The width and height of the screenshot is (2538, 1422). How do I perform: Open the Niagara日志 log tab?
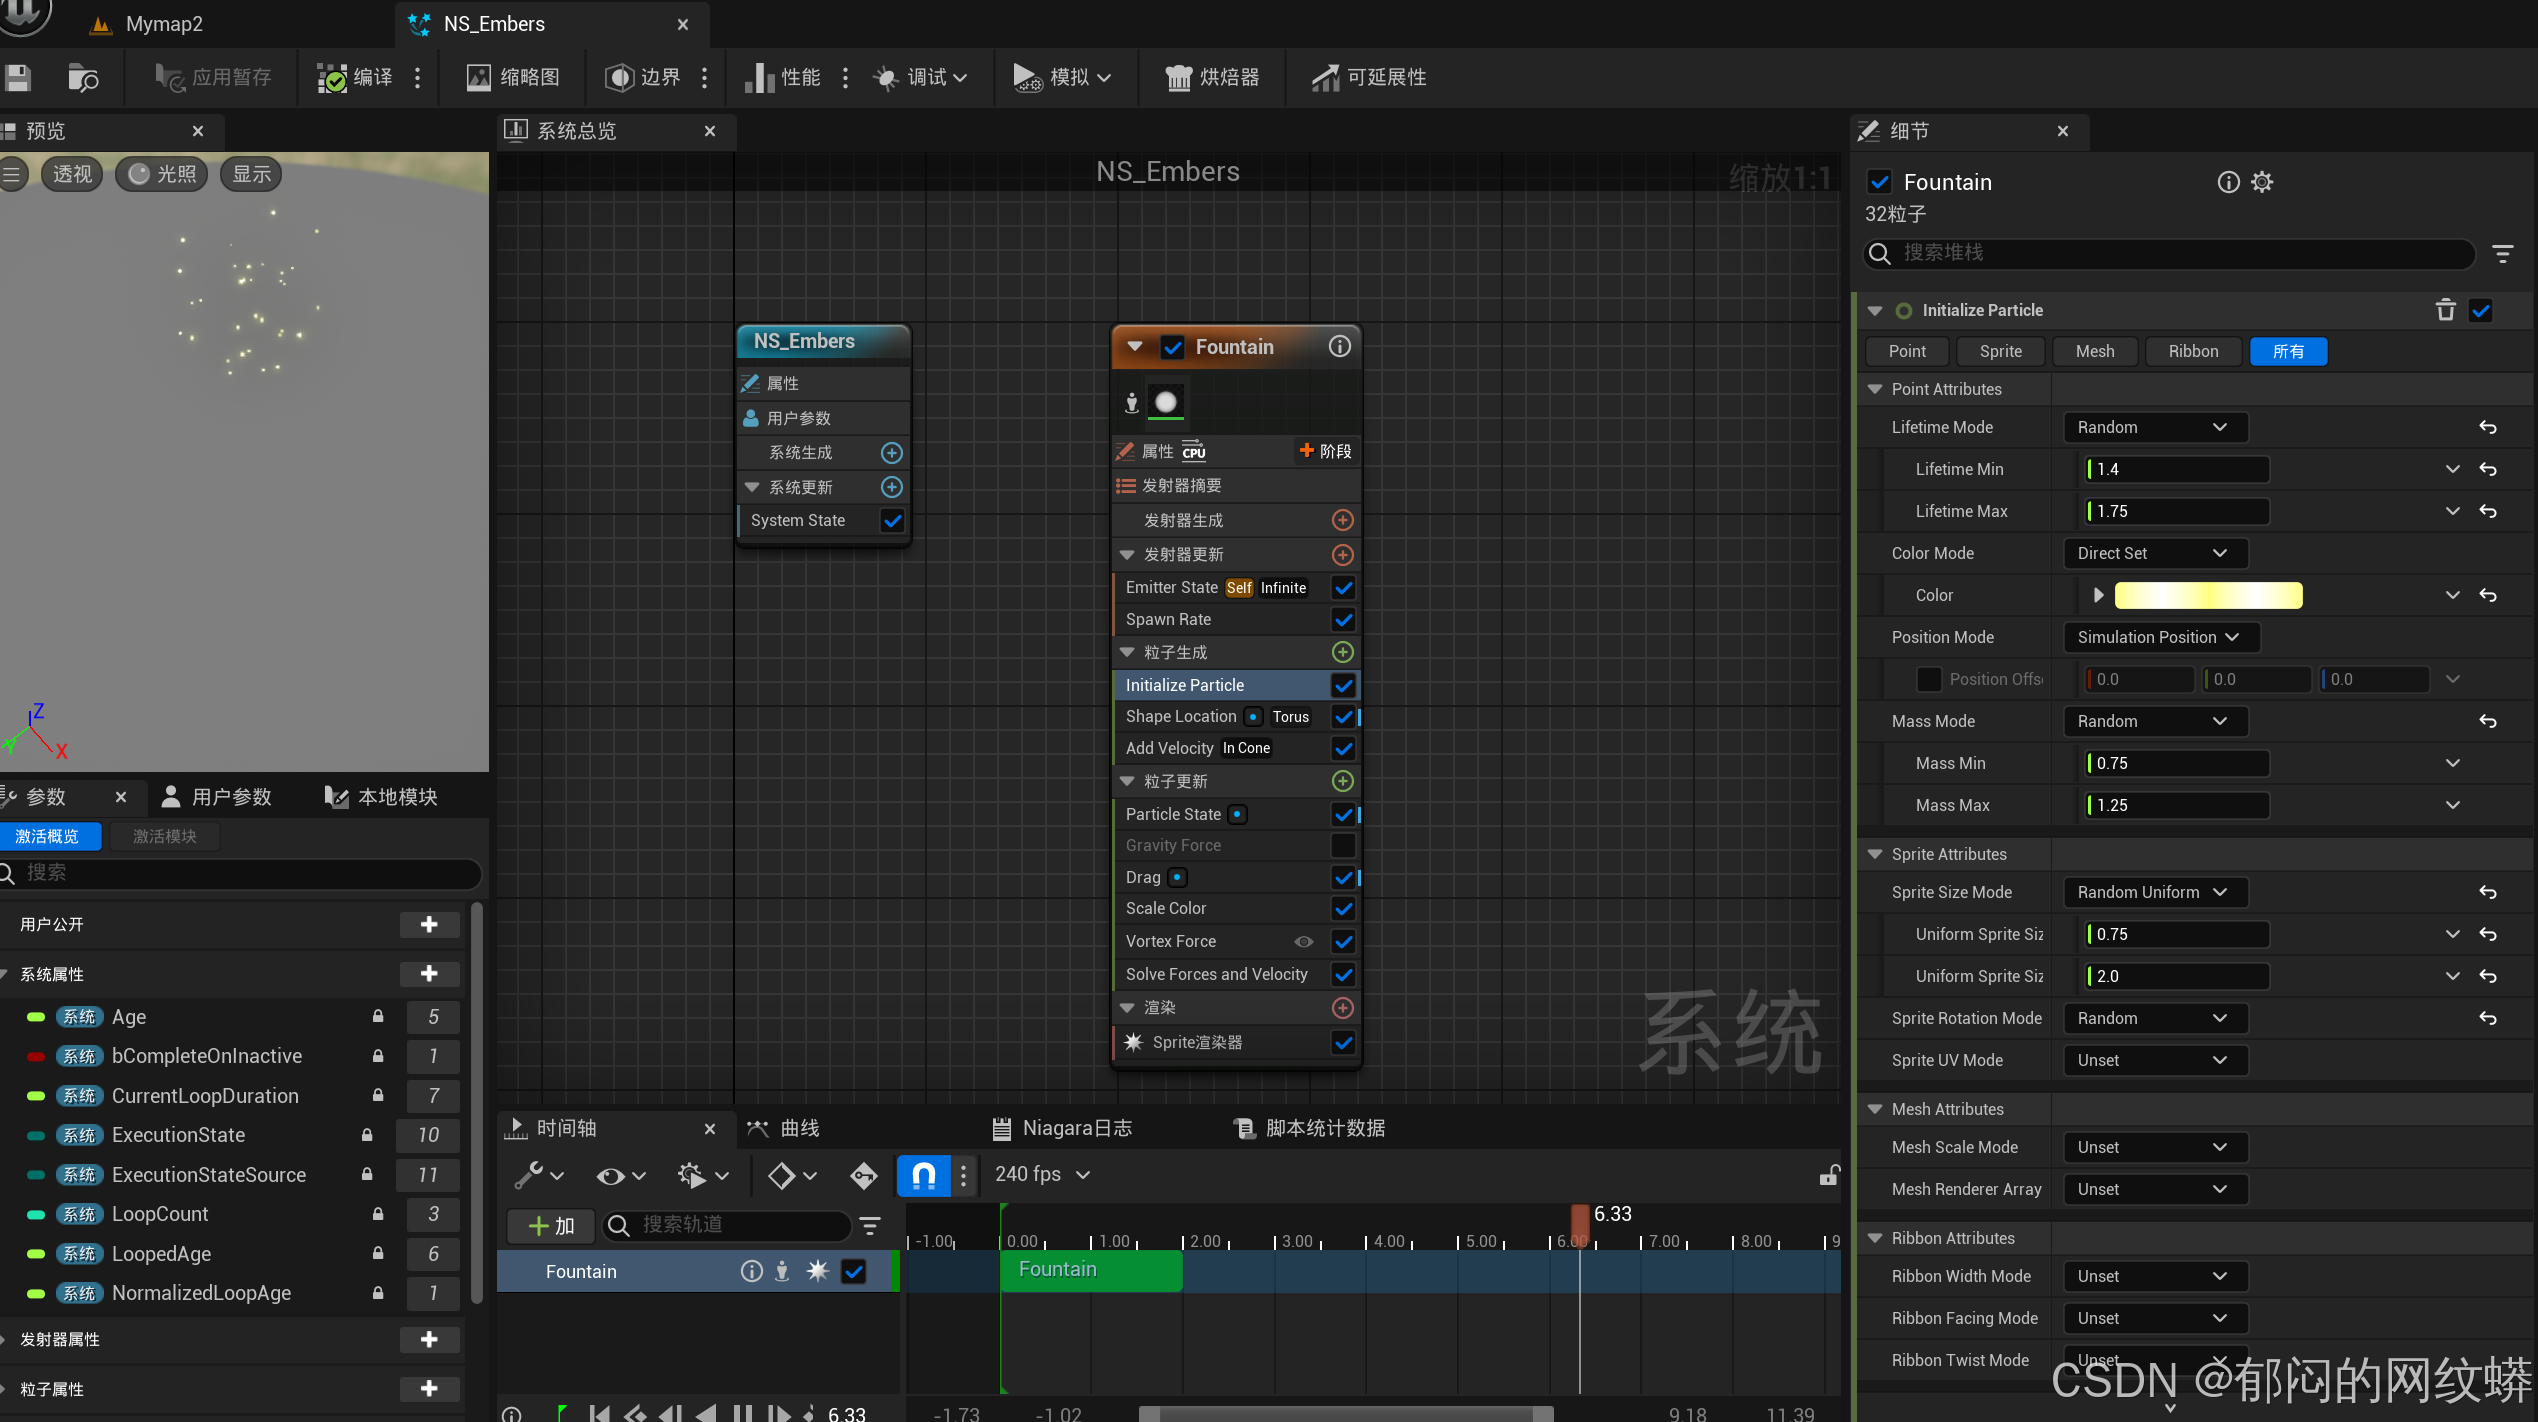click(1061, 1128)
